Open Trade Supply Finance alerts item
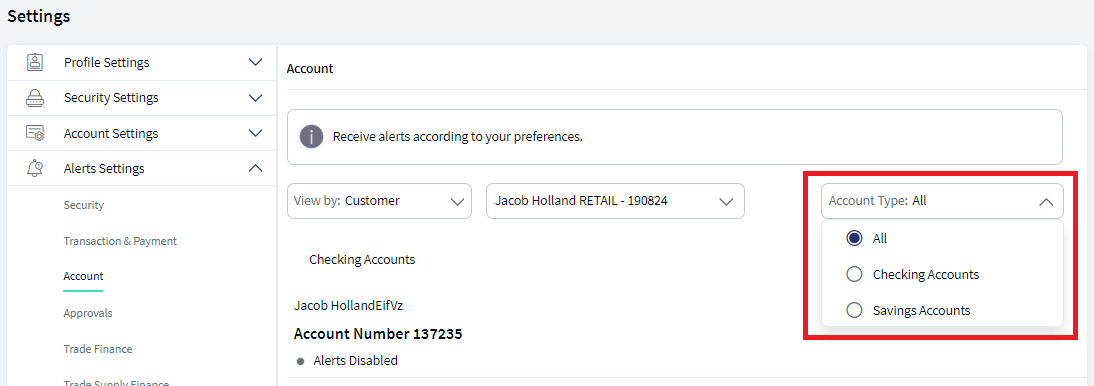Image resolution: width=1094 pixels, height=386 pixels. click(116, 383)
